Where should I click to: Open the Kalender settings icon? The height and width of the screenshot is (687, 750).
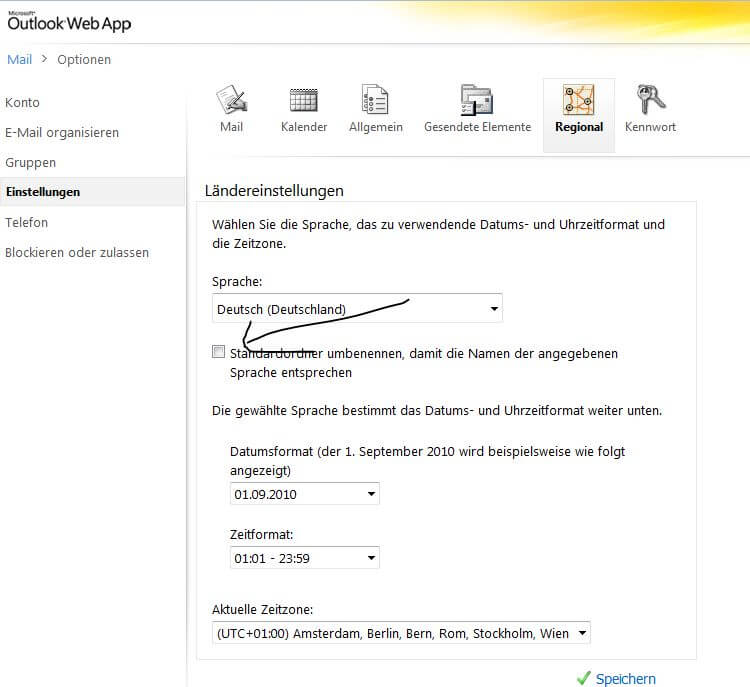pos(304,100)
